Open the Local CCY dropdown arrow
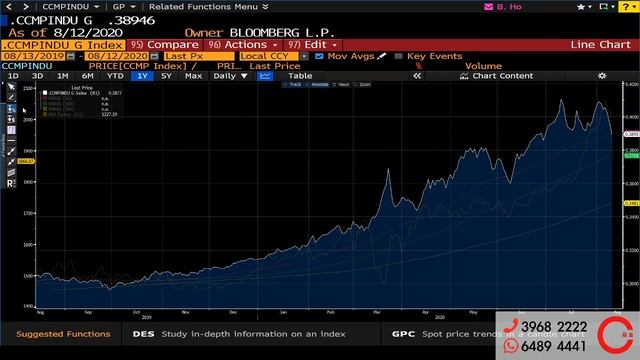Screen dimensions: 640x360 point(304,56)
